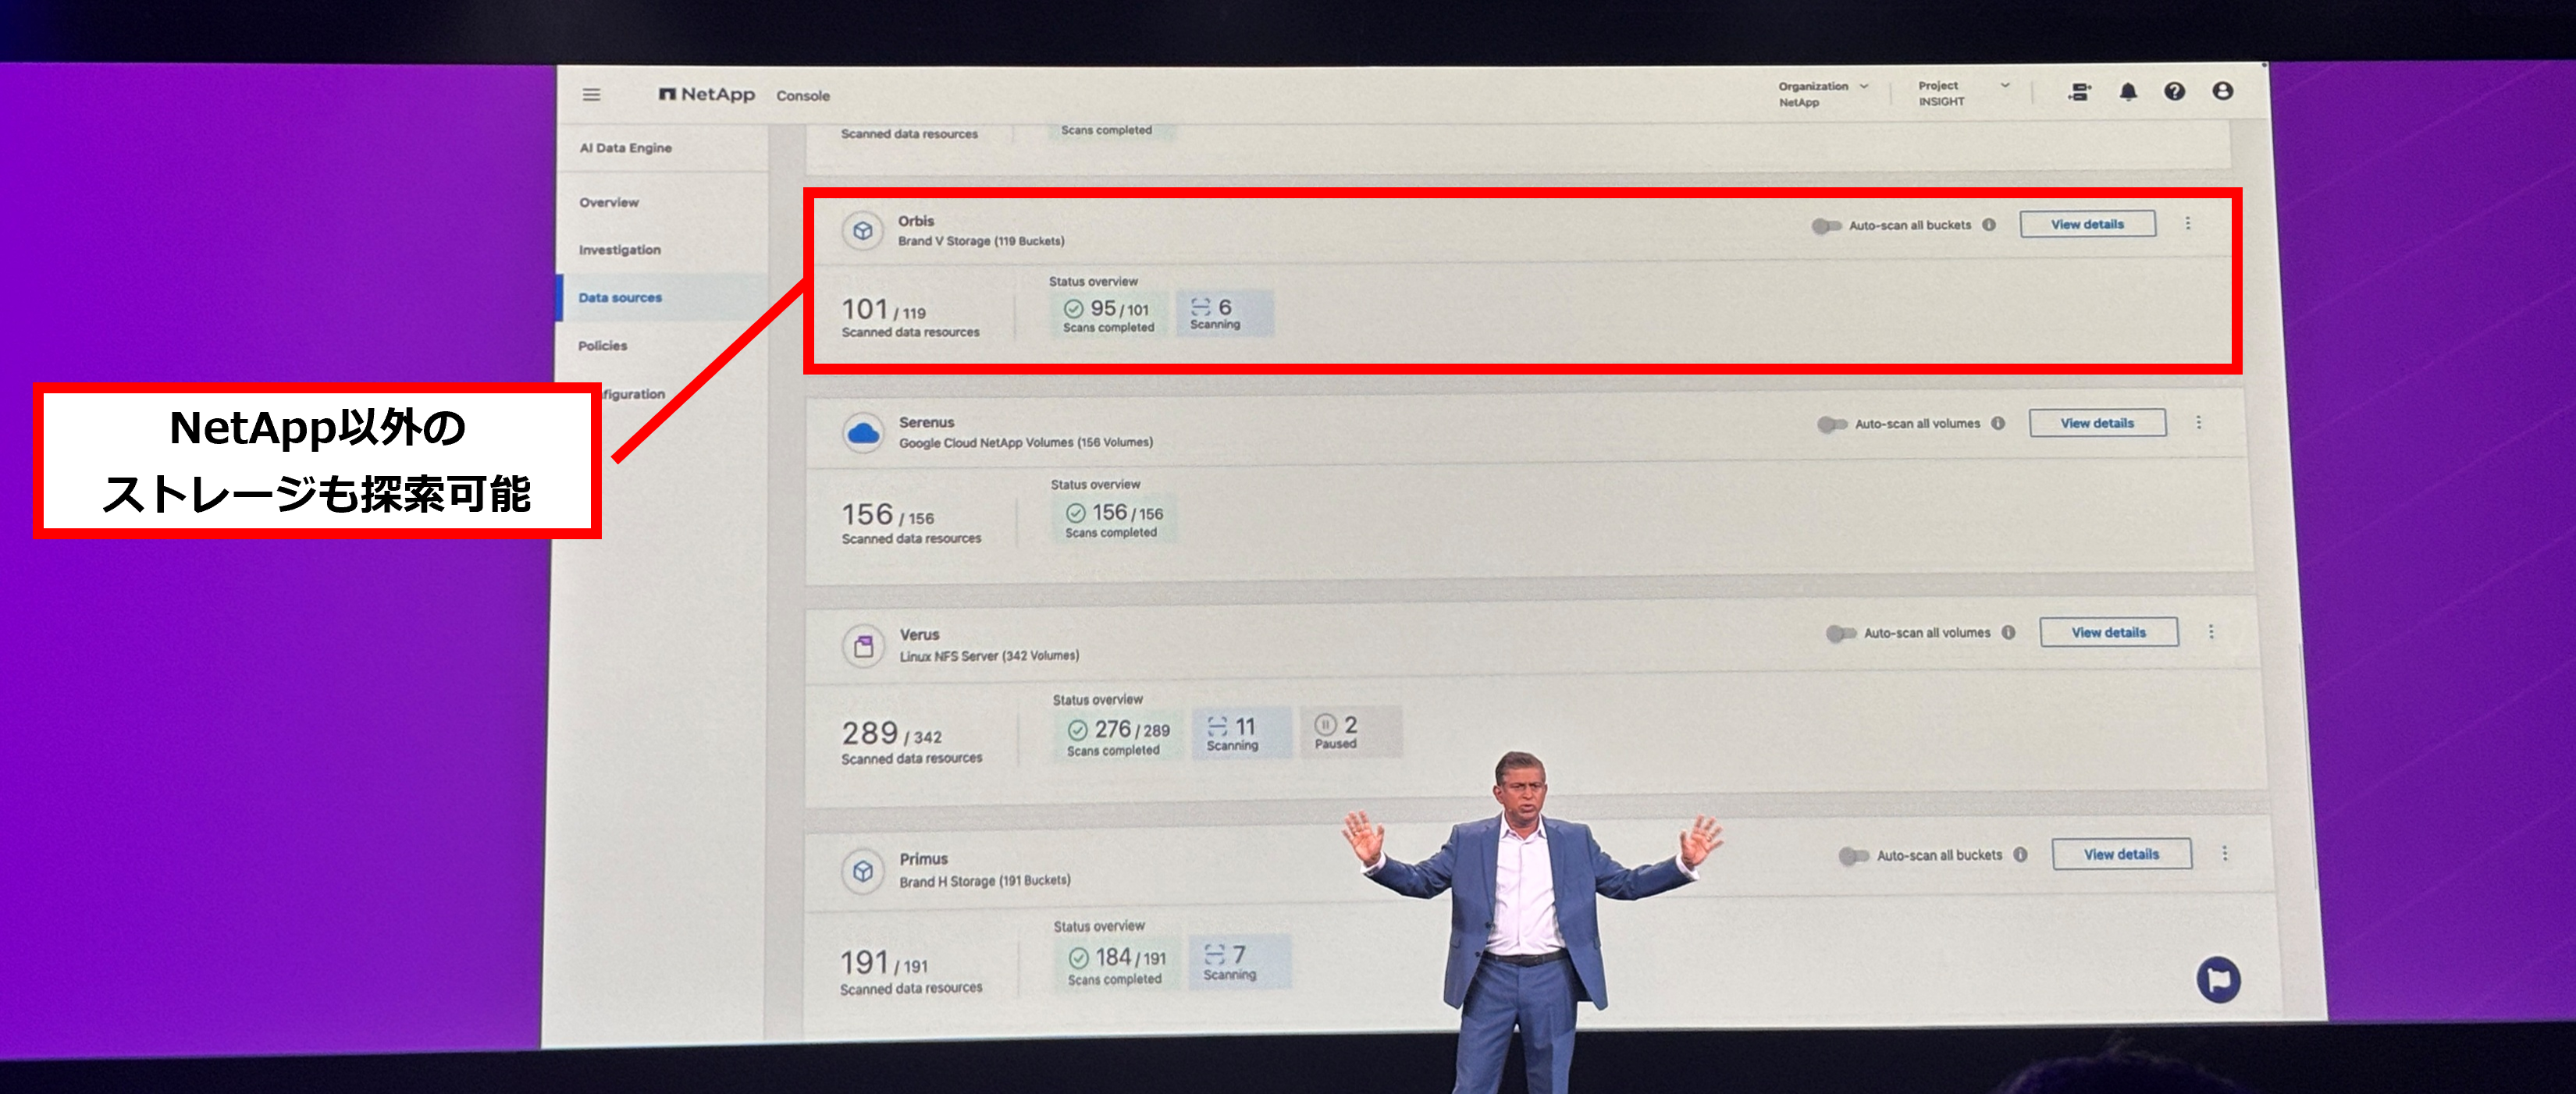Viewport: 2576px width, 1094px height.
Task: Open Policies in the sidebar
Action: coord(603,346)
